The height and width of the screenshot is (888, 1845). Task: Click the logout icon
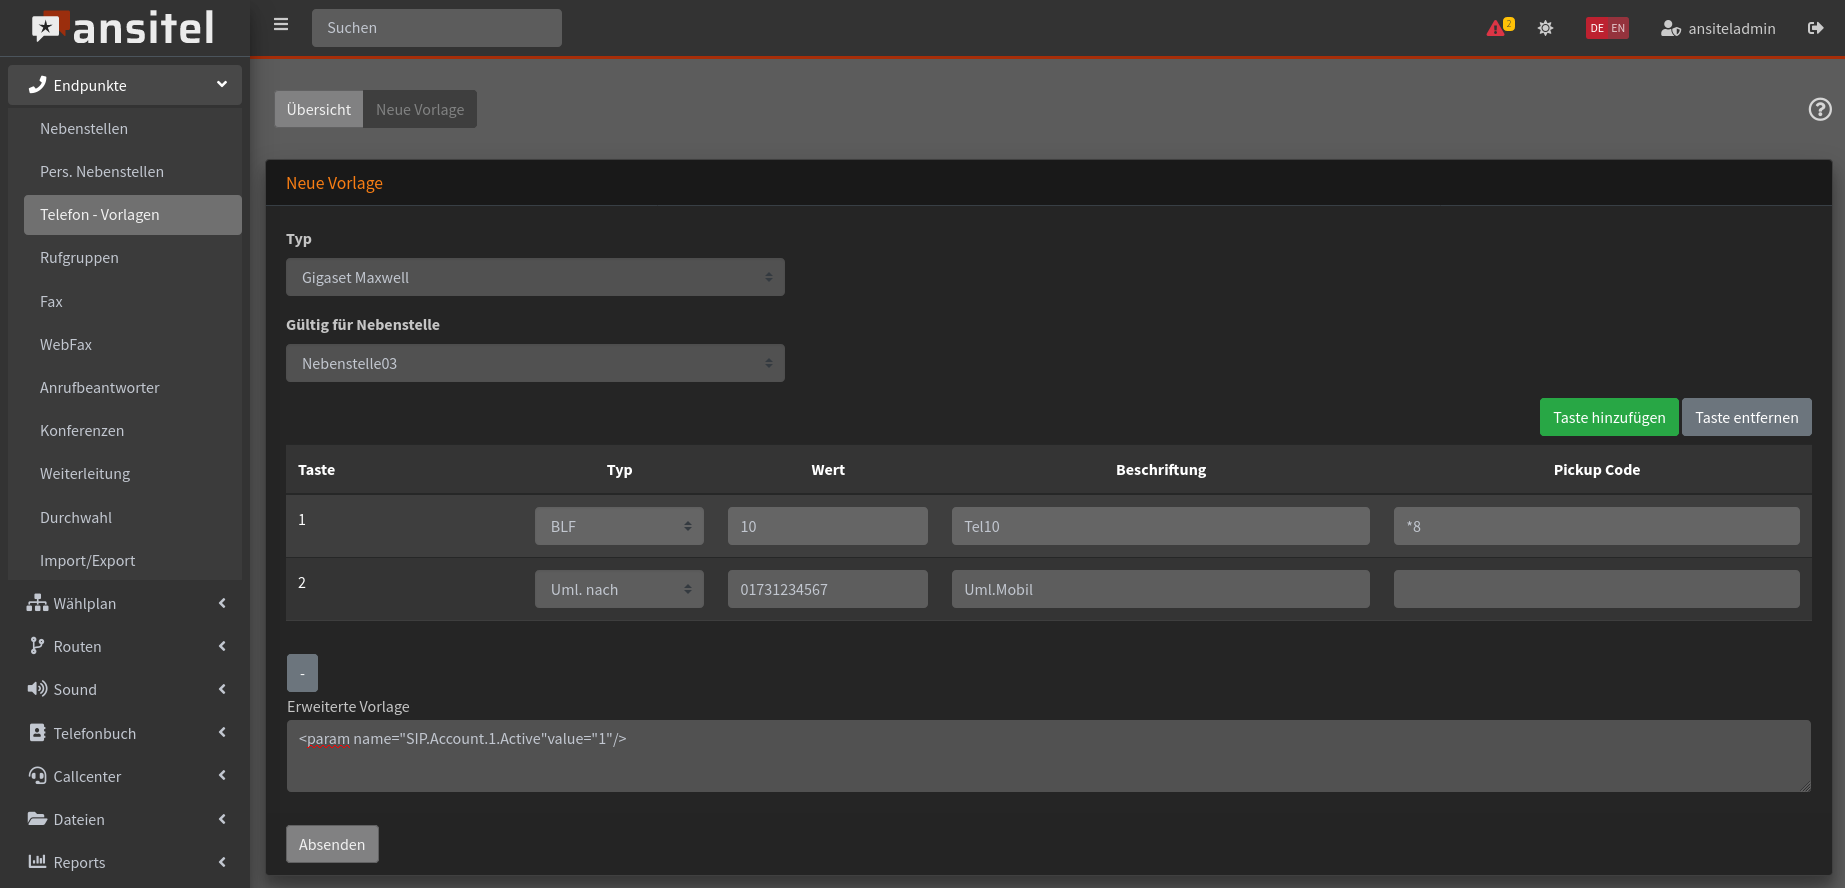[x=1815, y=28]
